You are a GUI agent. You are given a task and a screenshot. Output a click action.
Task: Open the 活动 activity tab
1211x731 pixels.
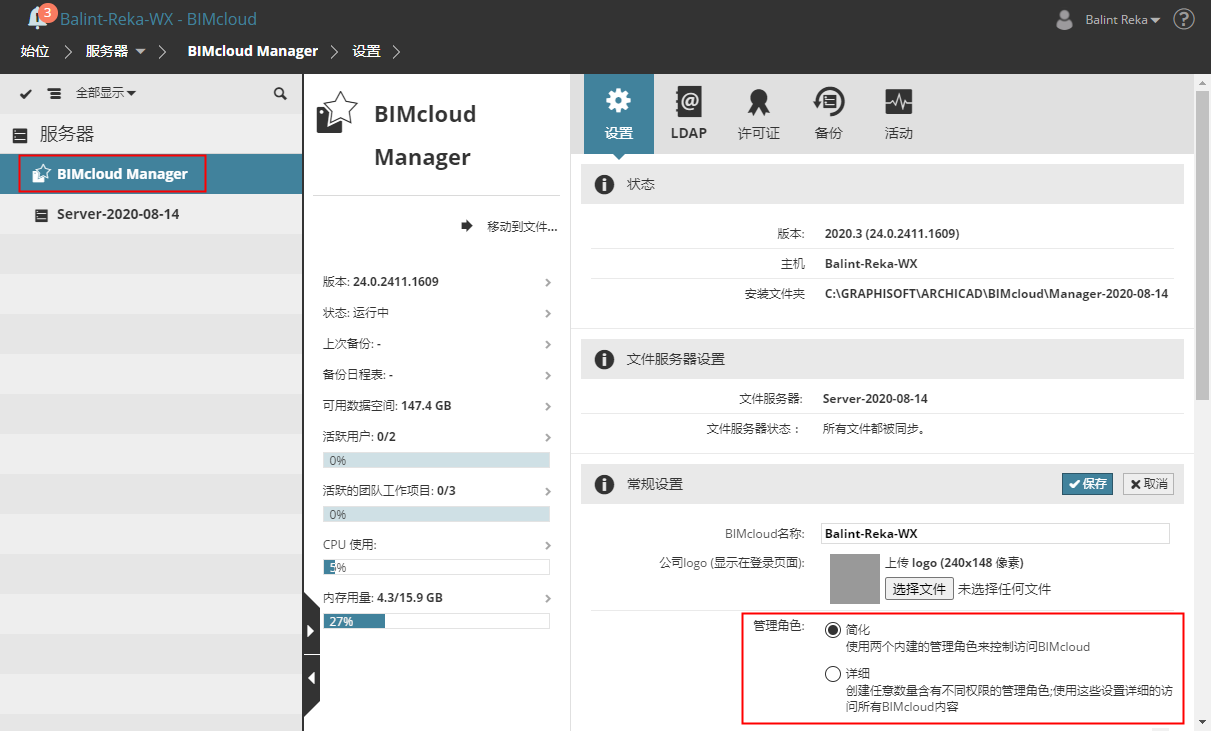click(898, 113)
